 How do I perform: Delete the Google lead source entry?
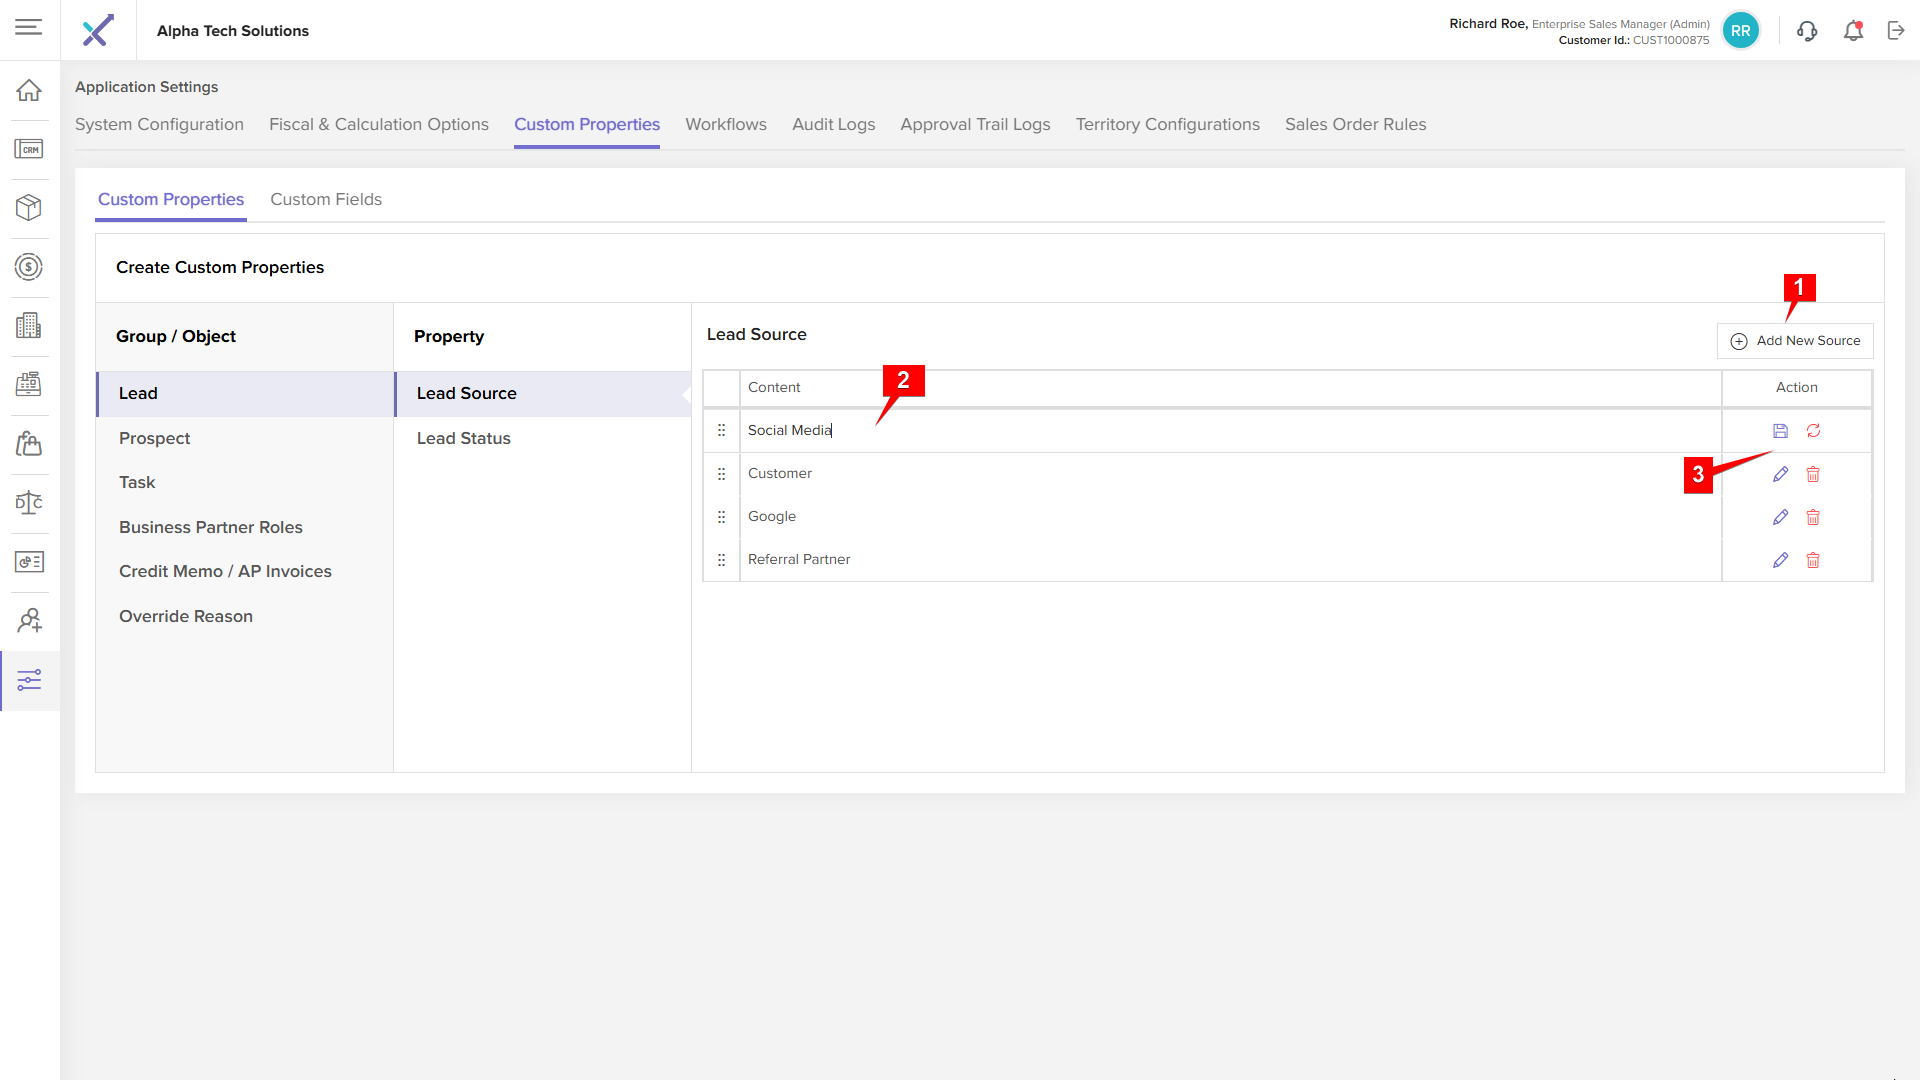click(1813, 517)
